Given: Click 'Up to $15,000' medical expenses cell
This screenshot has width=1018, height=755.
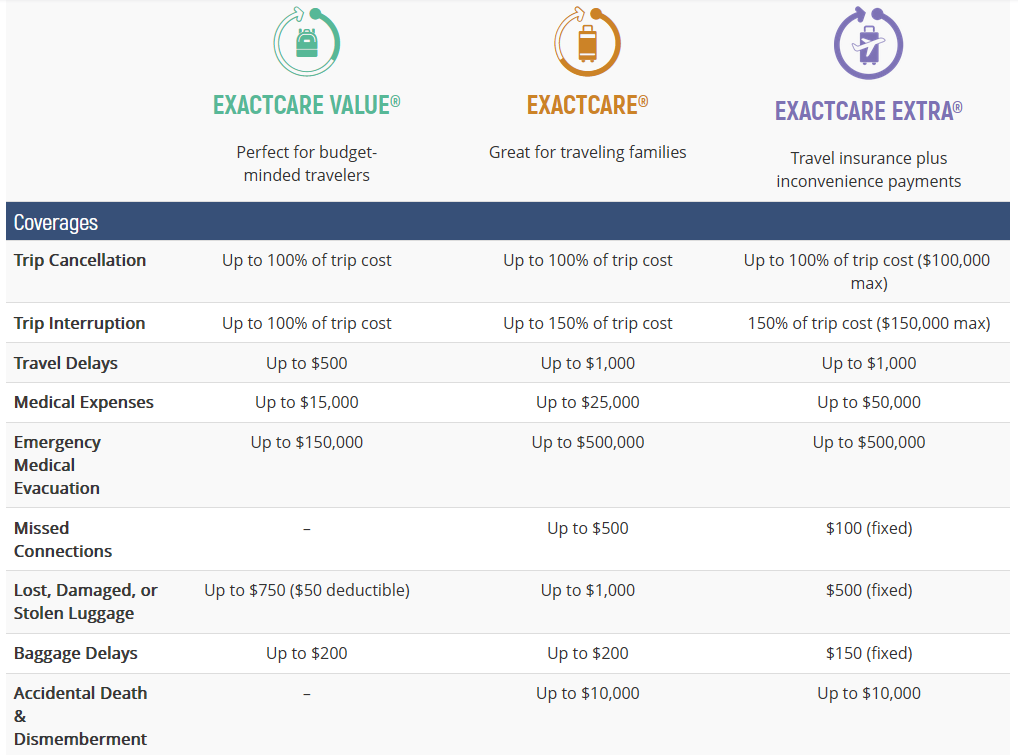Looking at the screenshot, I should pos(306,402).
